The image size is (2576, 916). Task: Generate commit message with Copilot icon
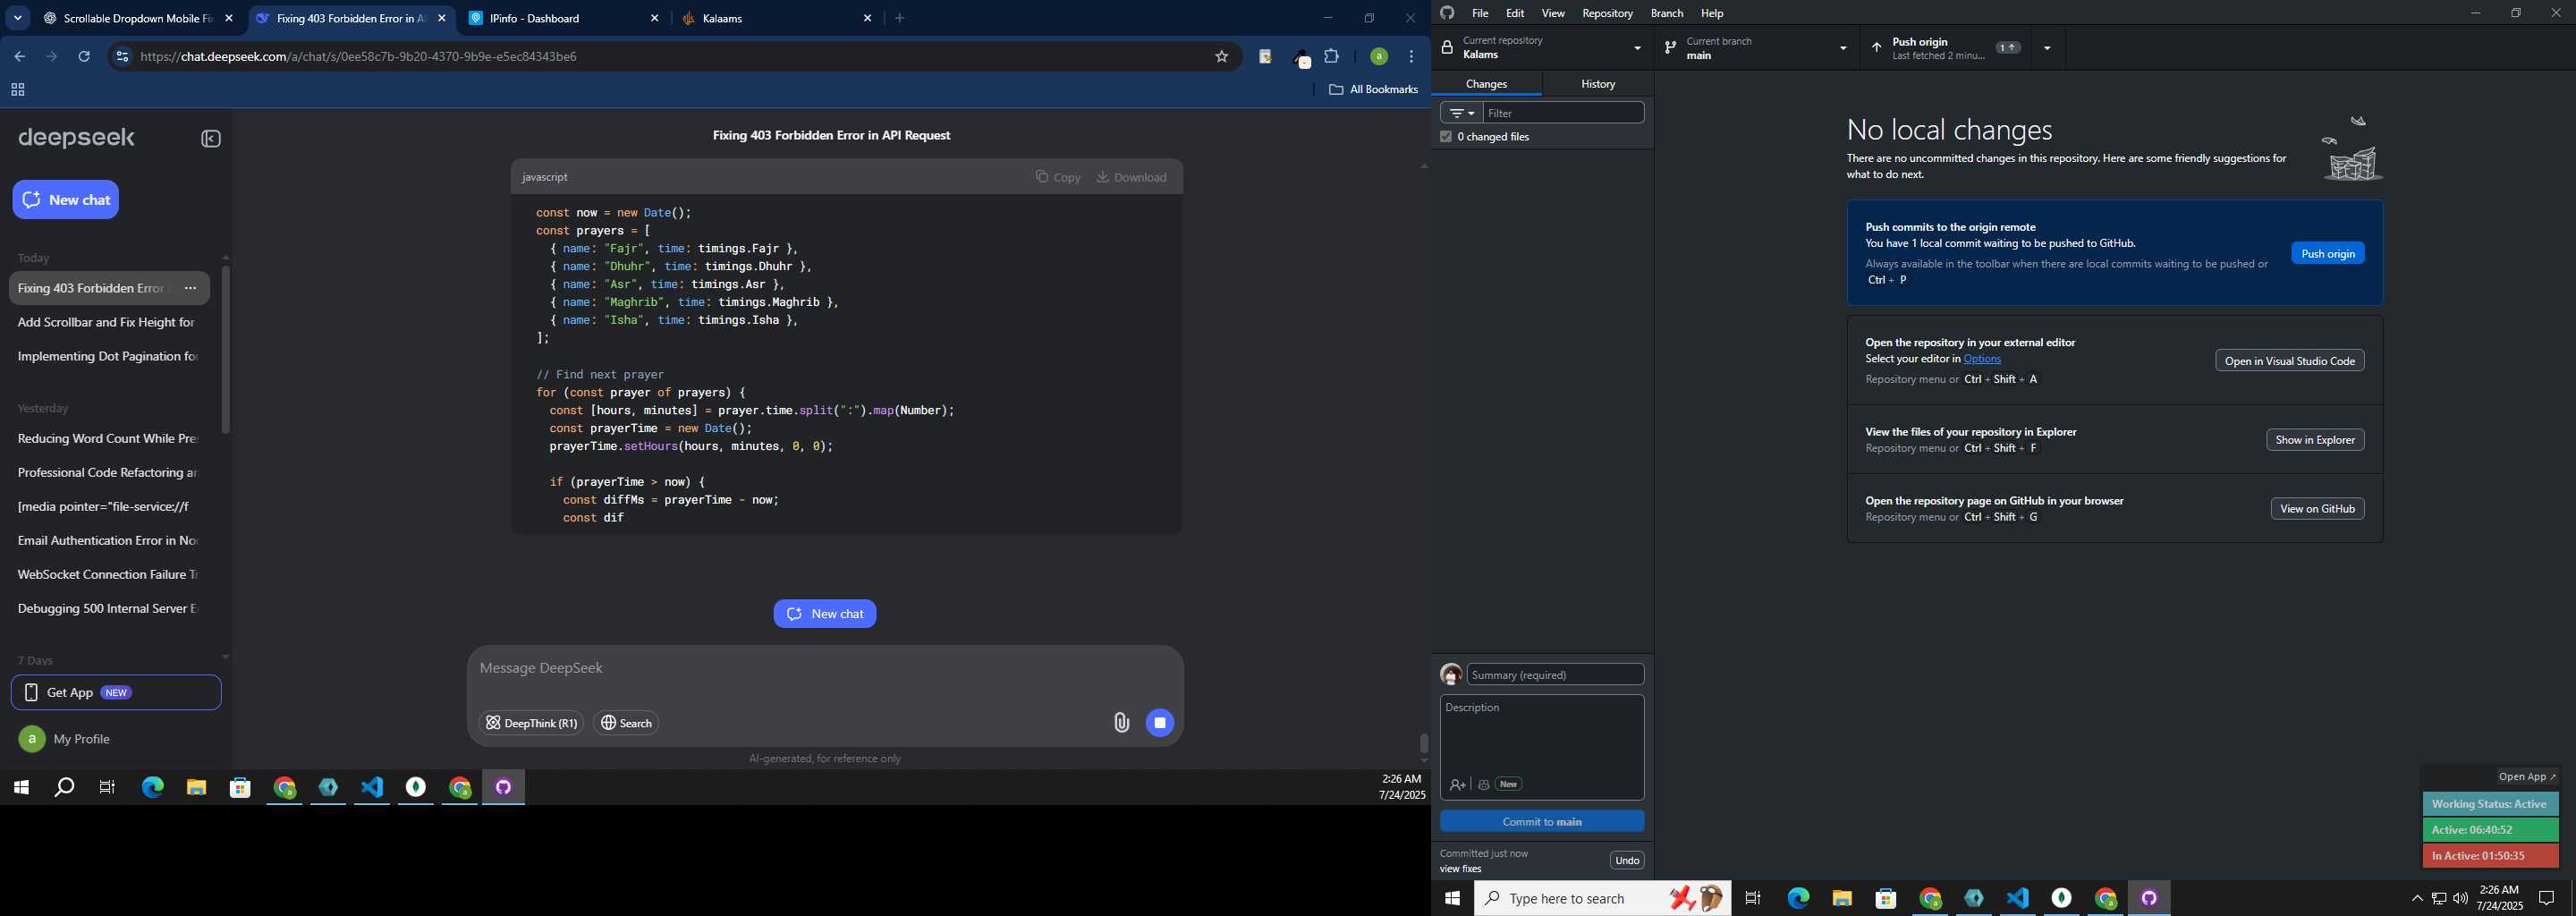pos(1484,785)
